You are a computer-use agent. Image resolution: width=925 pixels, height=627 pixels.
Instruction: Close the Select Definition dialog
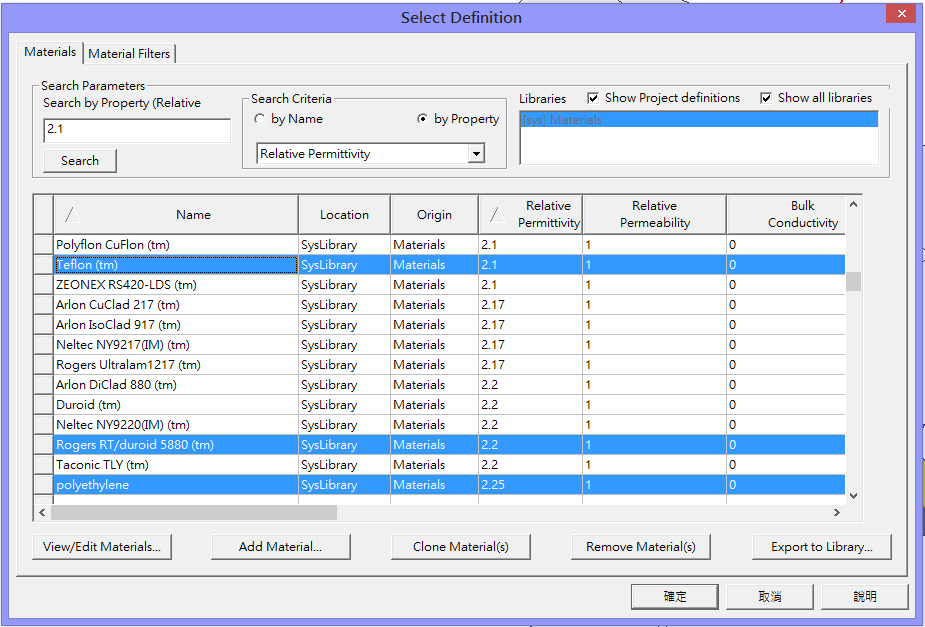[x=901, y=14]
